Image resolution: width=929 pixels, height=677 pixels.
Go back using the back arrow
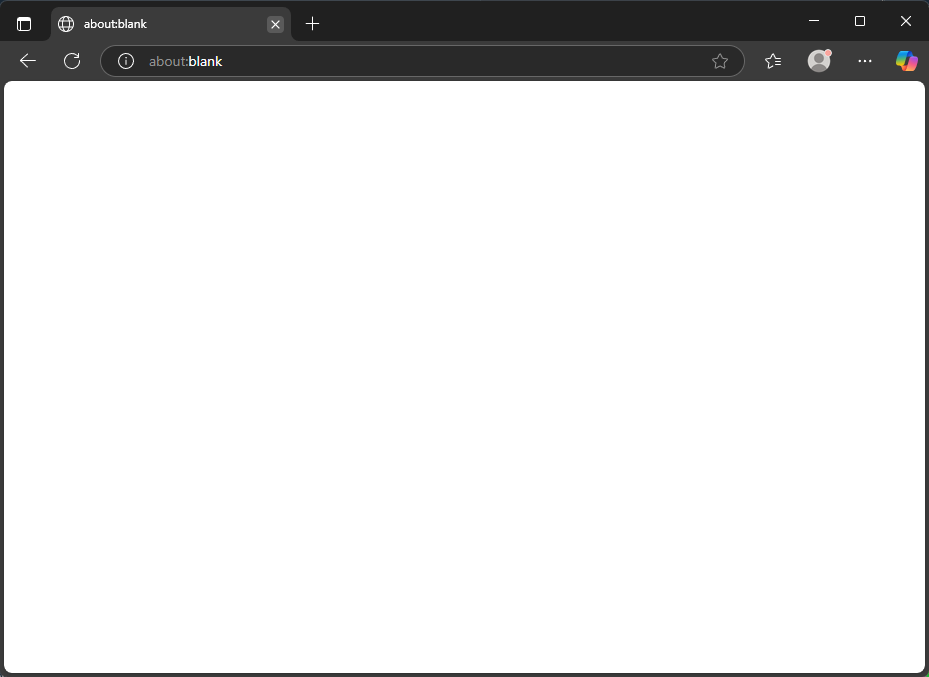click(28, 61)
